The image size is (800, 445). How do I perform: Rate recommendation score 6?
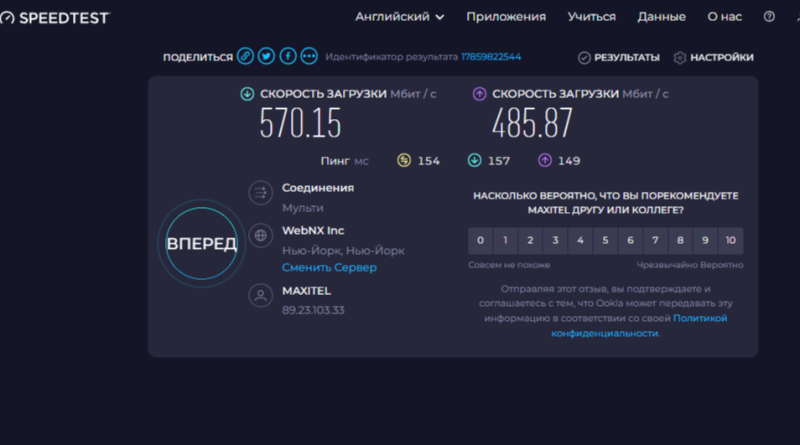tap(630, 240)
